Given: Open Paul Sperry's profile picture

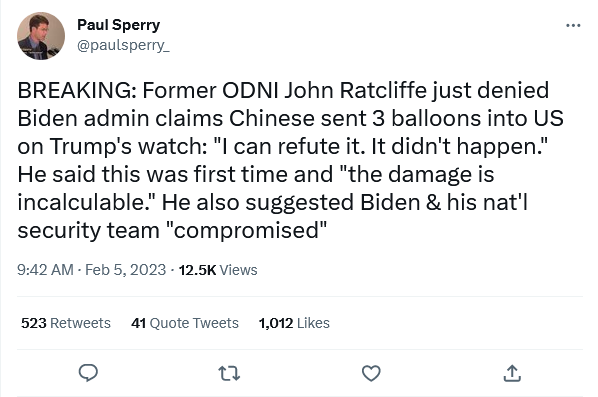Looking at the screenshot, I should (x=41, y=36).
